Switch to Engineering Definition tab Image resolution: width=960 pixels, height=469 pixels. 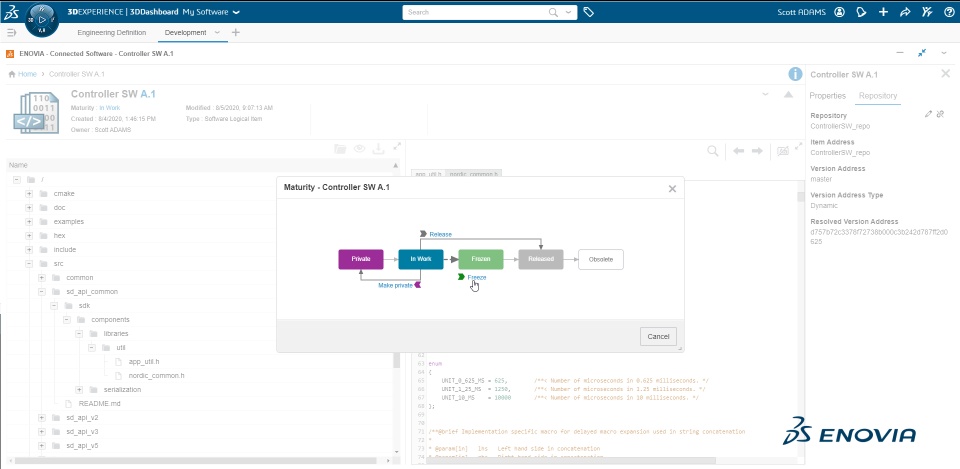(111, 32)
